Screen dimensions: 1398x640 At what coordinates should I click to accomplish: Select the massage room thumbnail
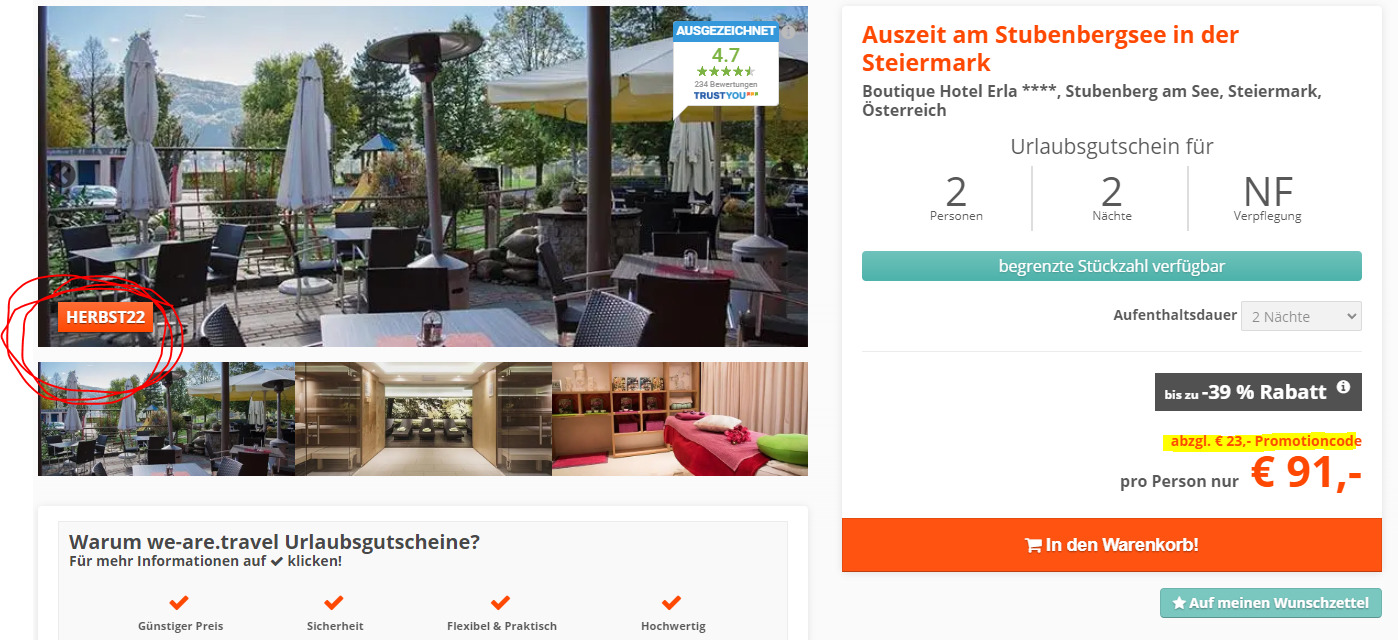click(680, 419)
